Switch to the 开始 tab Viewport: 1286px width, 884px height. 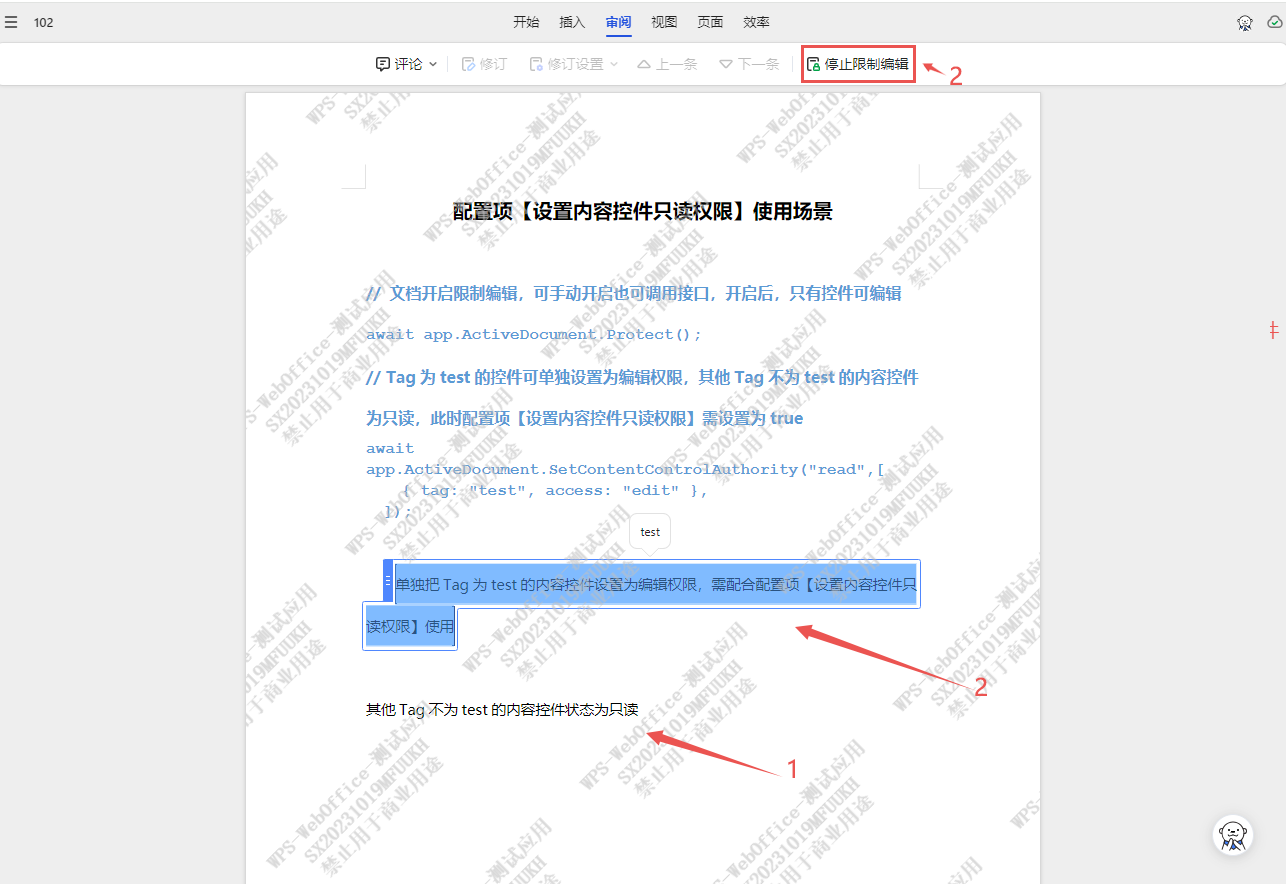(x=526, y=22)
